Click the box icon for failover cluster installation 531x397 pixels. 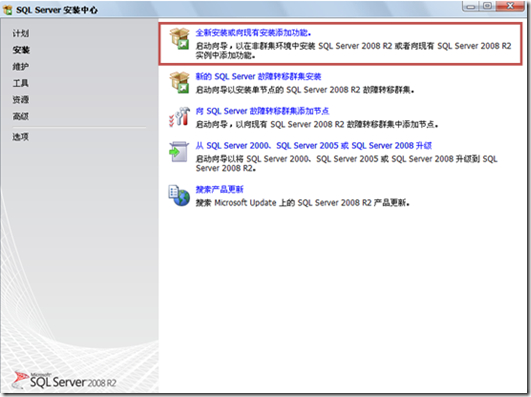179,82
